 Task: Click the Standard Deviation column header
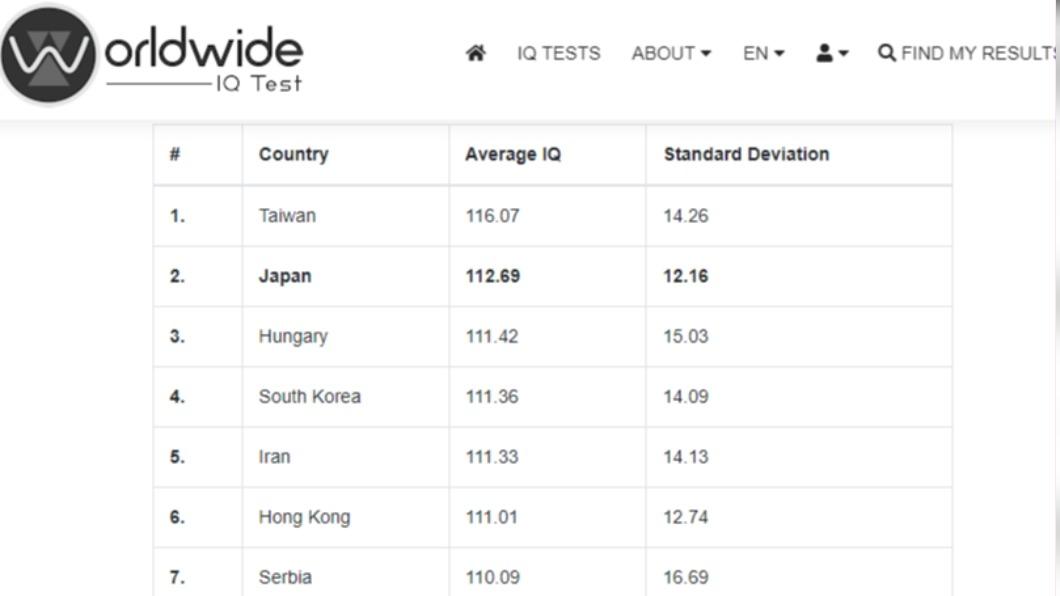(x=746, y=154)
